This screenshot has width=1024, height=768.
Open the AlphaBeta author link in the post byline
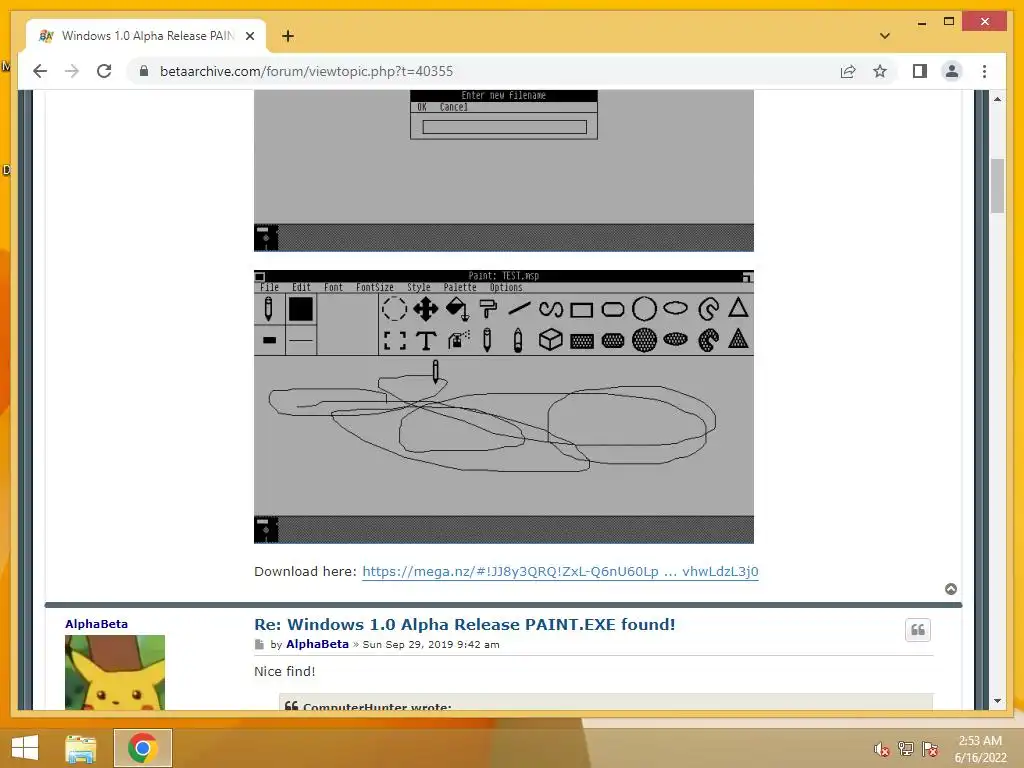point(317,644)
